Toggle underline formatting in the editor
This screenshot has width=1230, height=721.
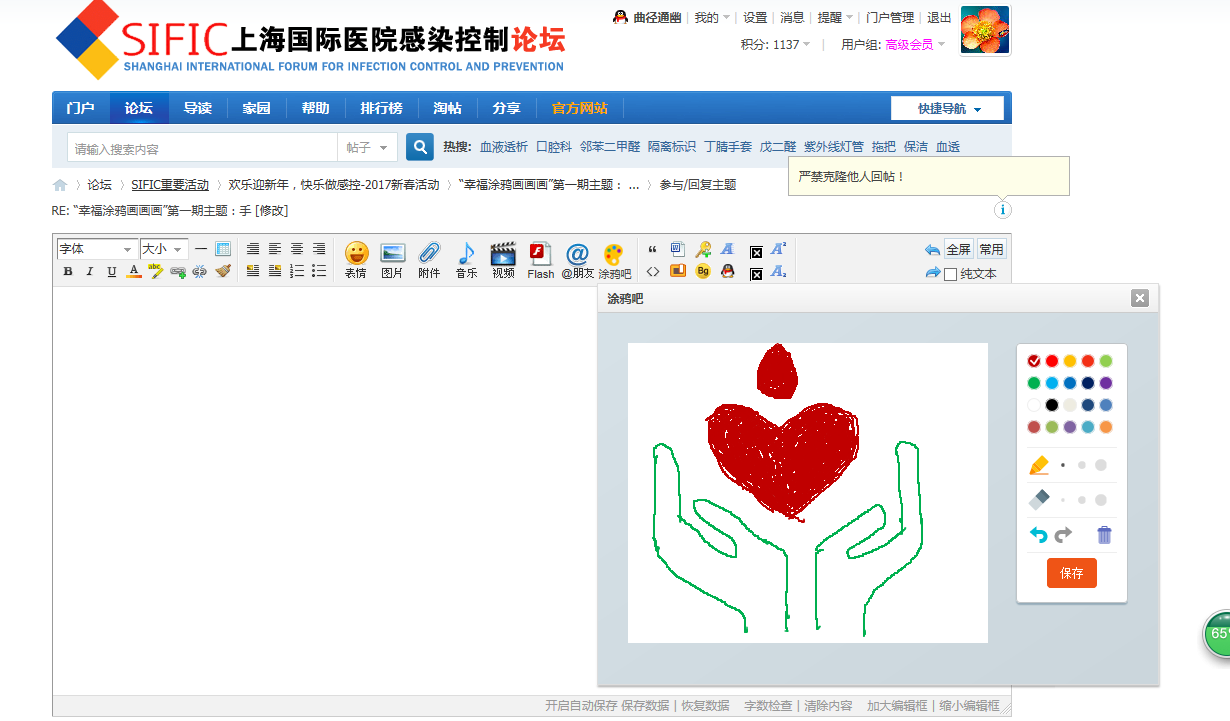point(111,272)
